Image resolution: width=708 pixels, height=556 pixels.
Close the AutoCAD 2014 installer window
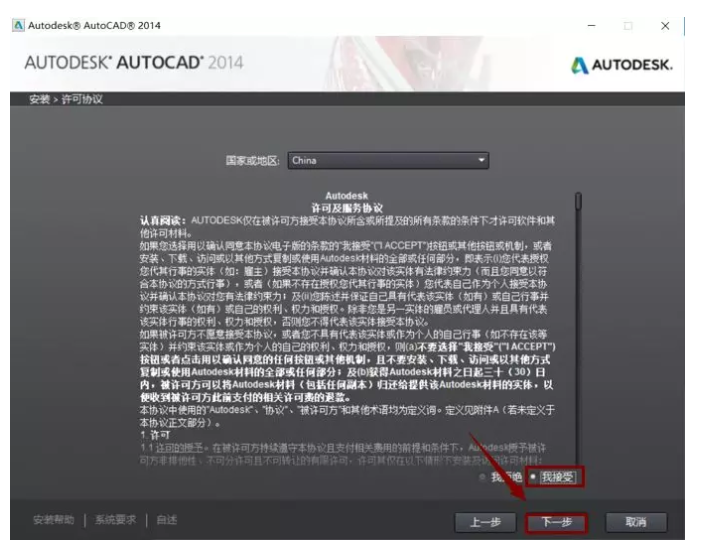(x=665, y=26)
